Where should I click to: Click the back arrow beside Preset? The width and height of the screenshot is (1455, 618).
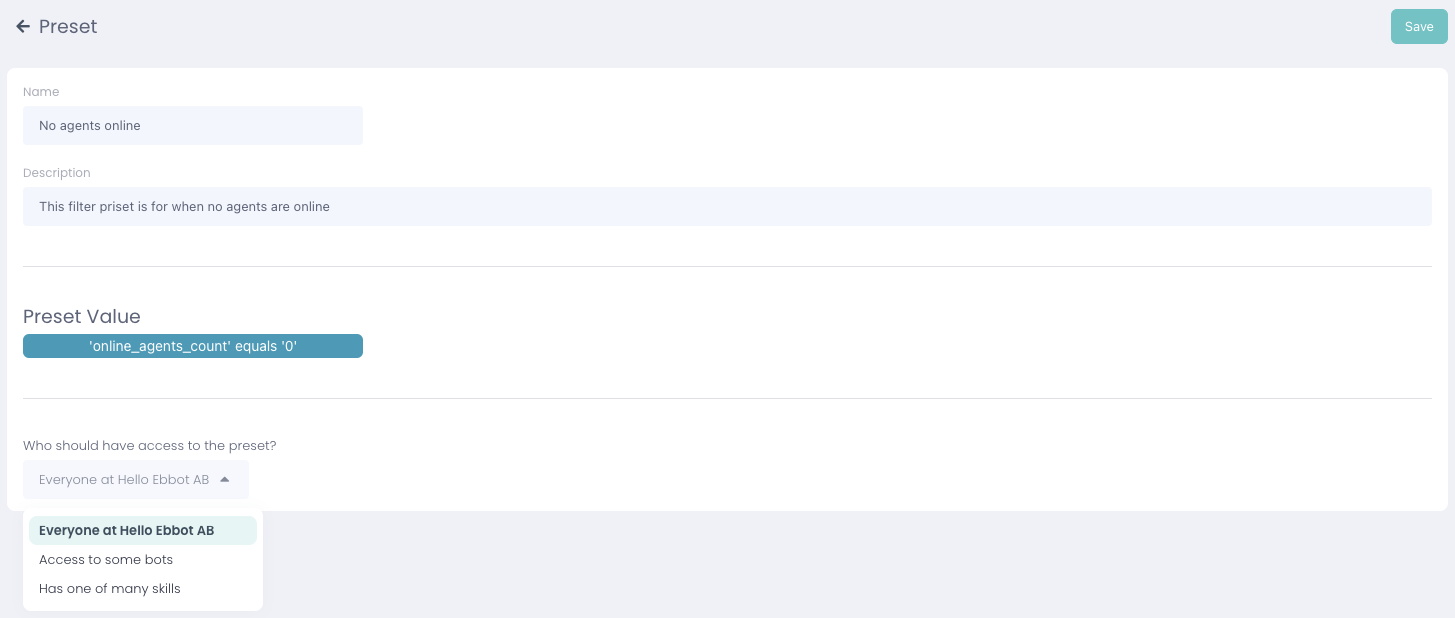[23, 27]
